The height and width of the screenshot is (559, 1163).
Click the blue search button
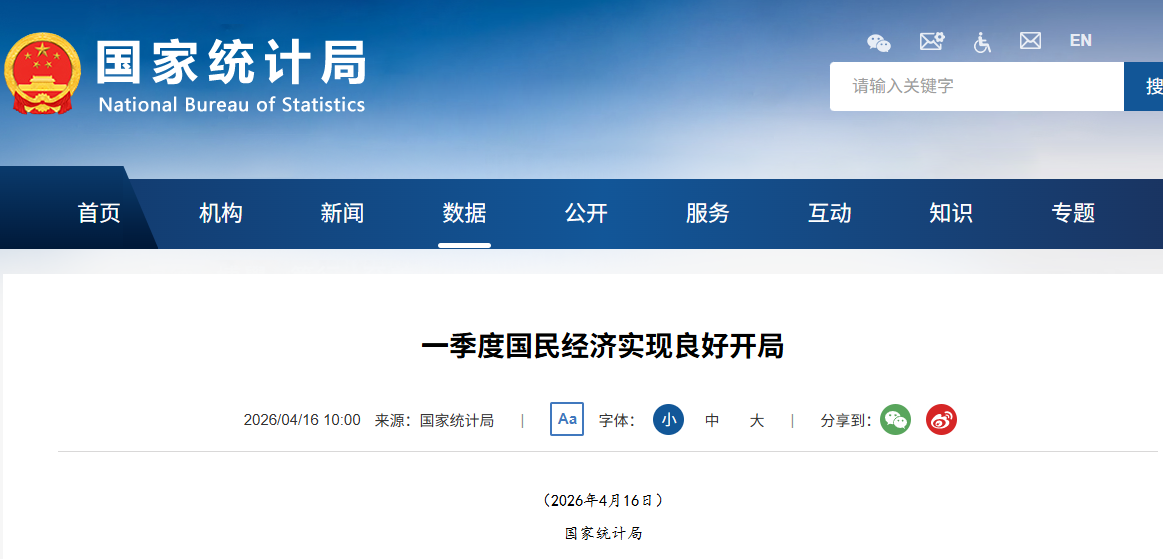point(1144,87)
